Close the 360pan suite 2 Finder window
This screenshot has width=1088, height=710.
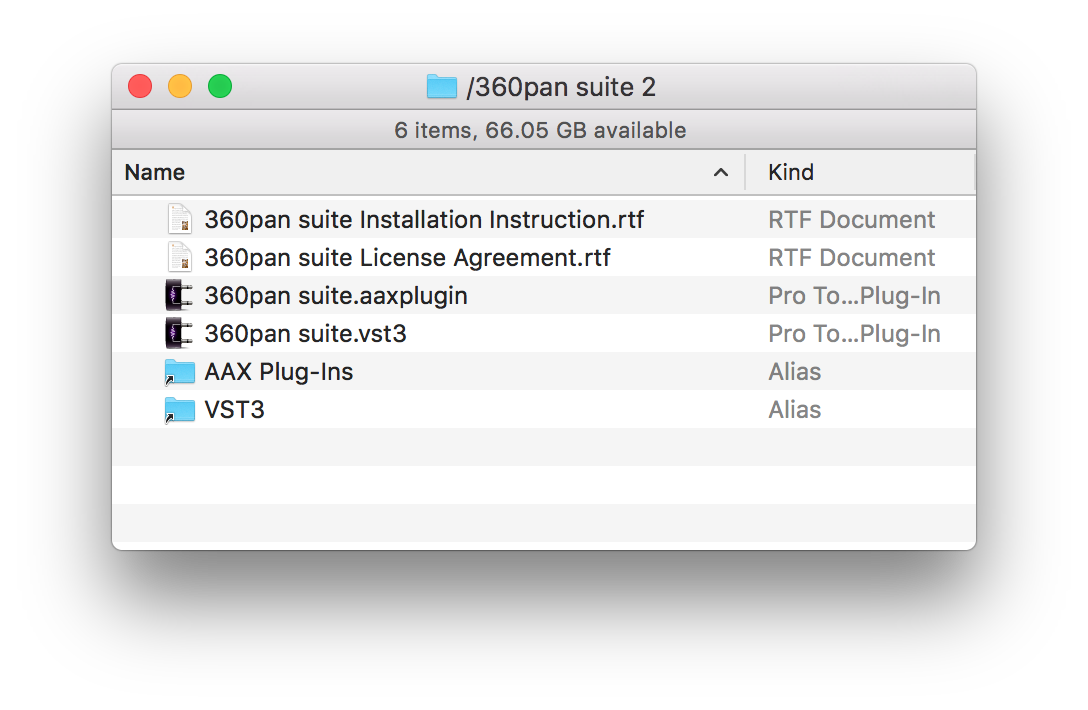[x=140, y=86]
